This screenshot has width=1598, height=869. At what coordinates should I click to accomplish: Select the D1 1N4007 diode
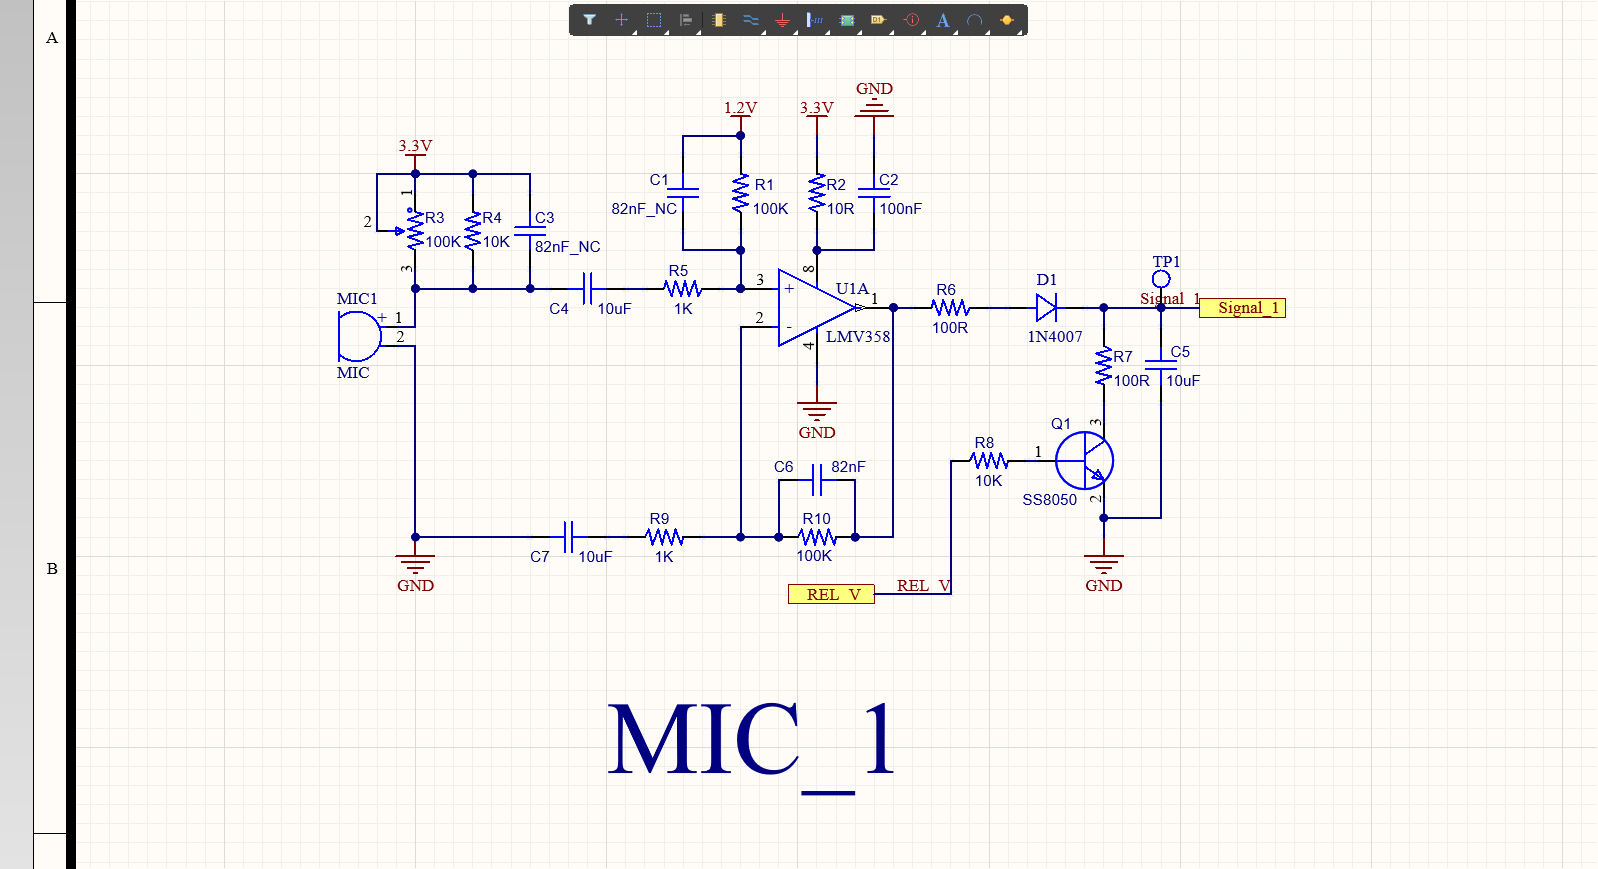coord(1046,308)
